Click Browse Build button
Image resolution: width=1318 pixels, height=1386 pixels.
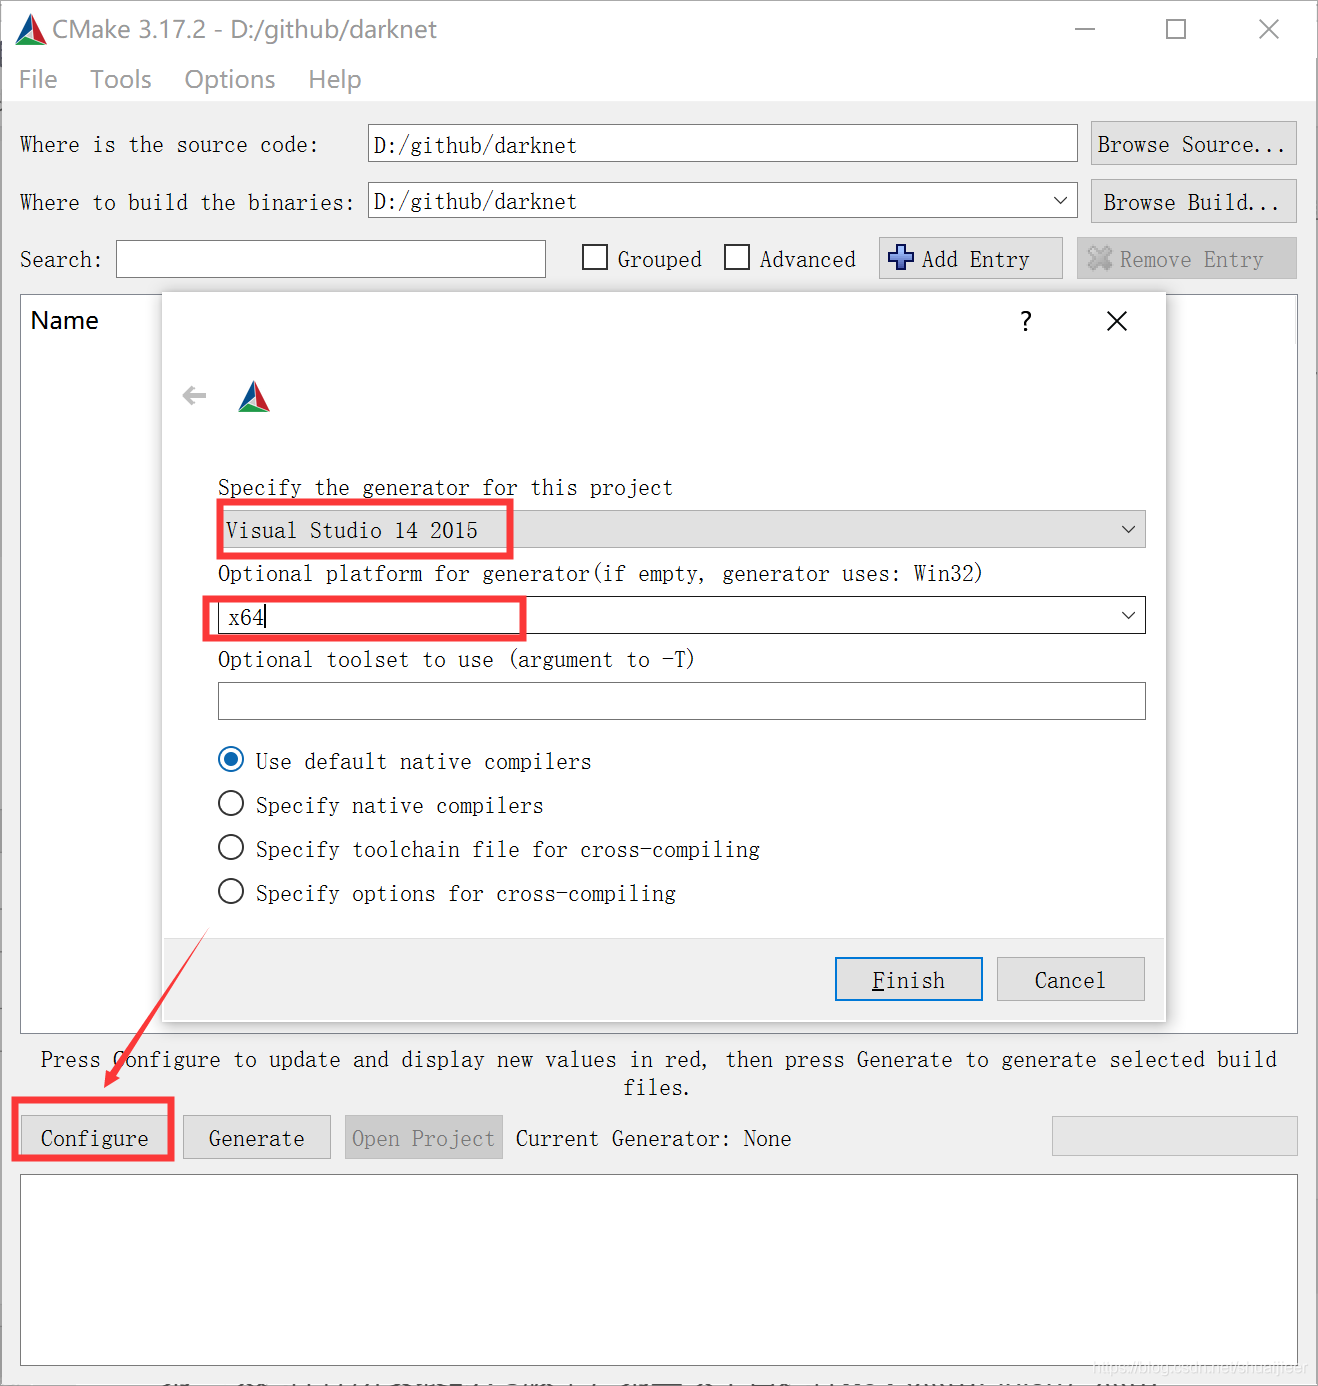click(x=1194, y=201)
